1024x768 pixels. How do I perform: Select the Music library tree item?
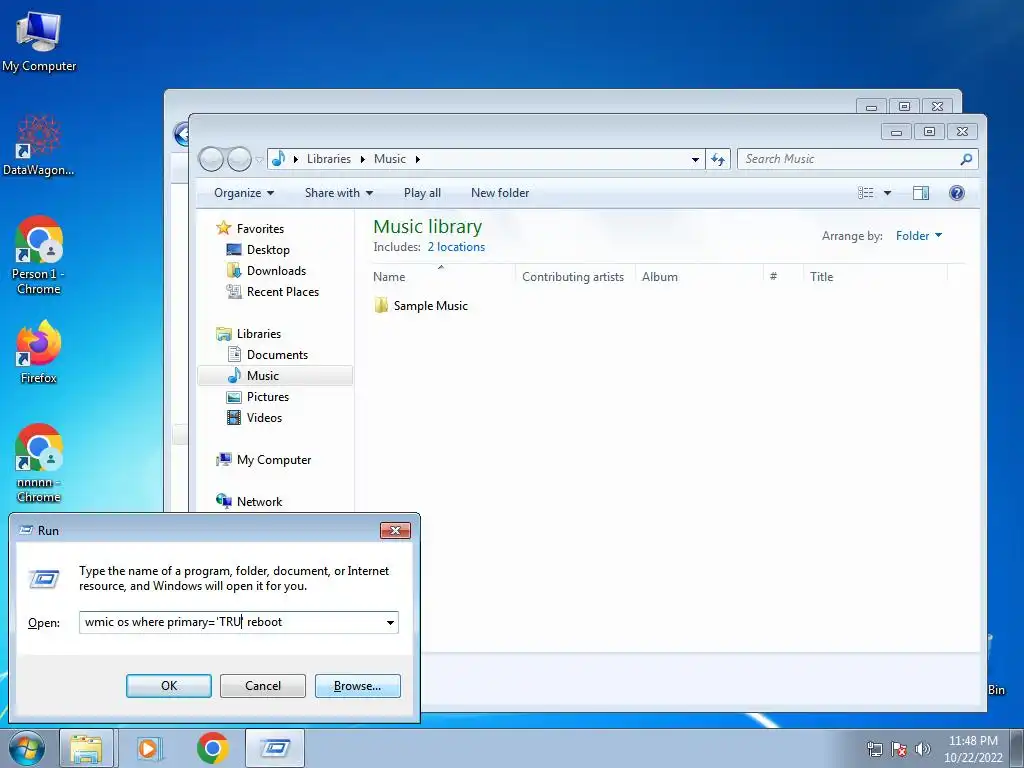[x=275, y=376]
